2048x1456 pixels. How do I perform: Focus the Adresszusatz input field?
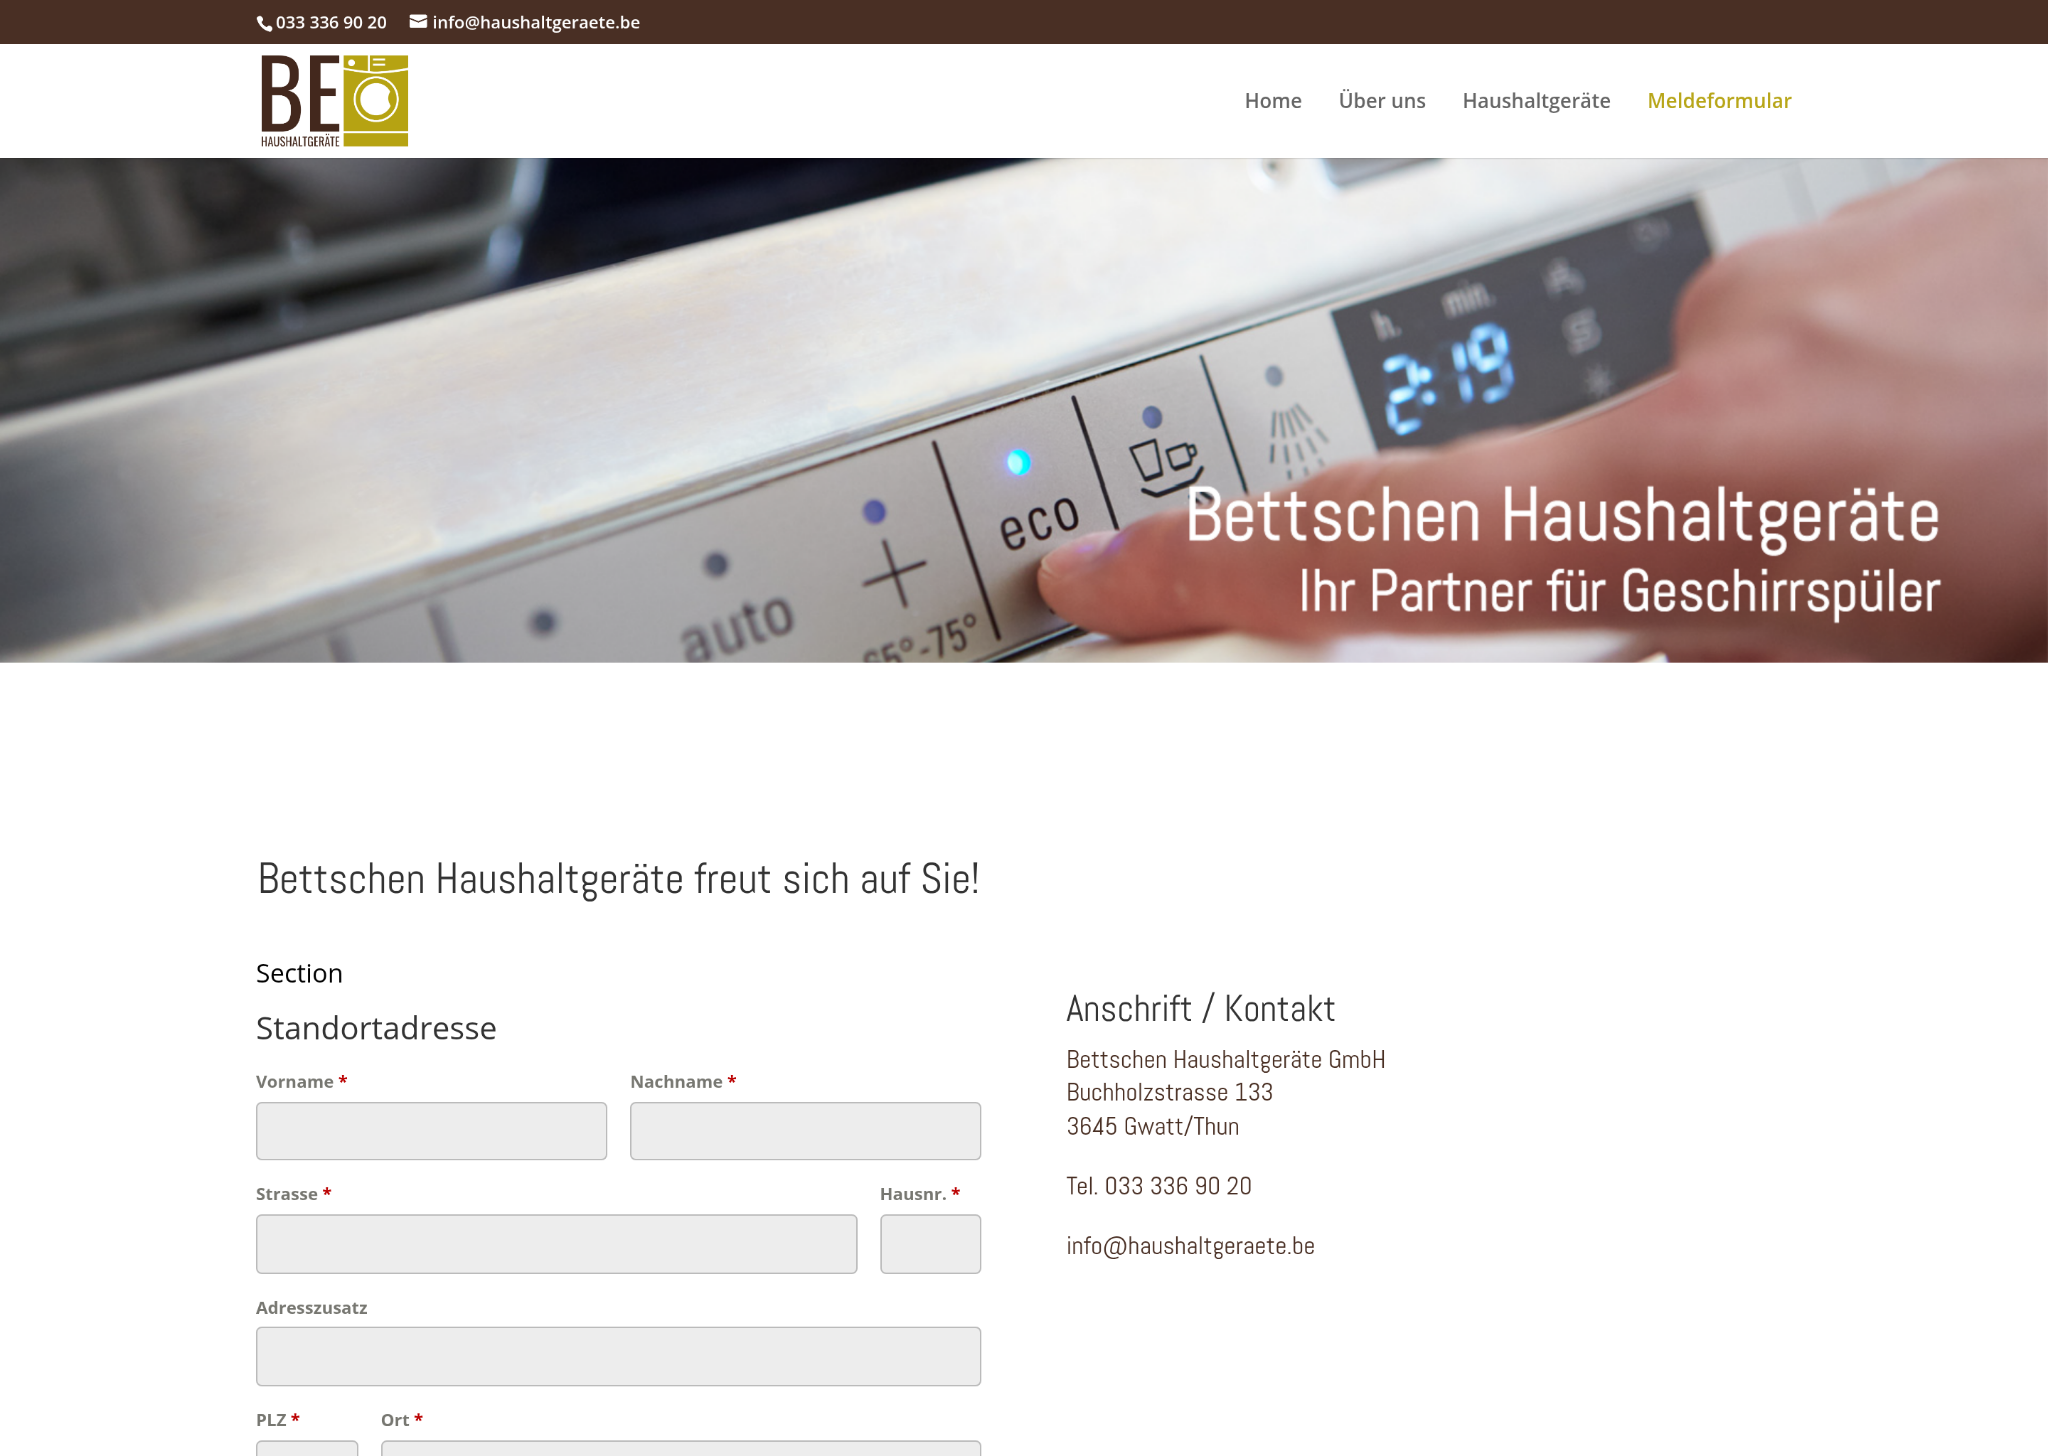(618, 1356)
